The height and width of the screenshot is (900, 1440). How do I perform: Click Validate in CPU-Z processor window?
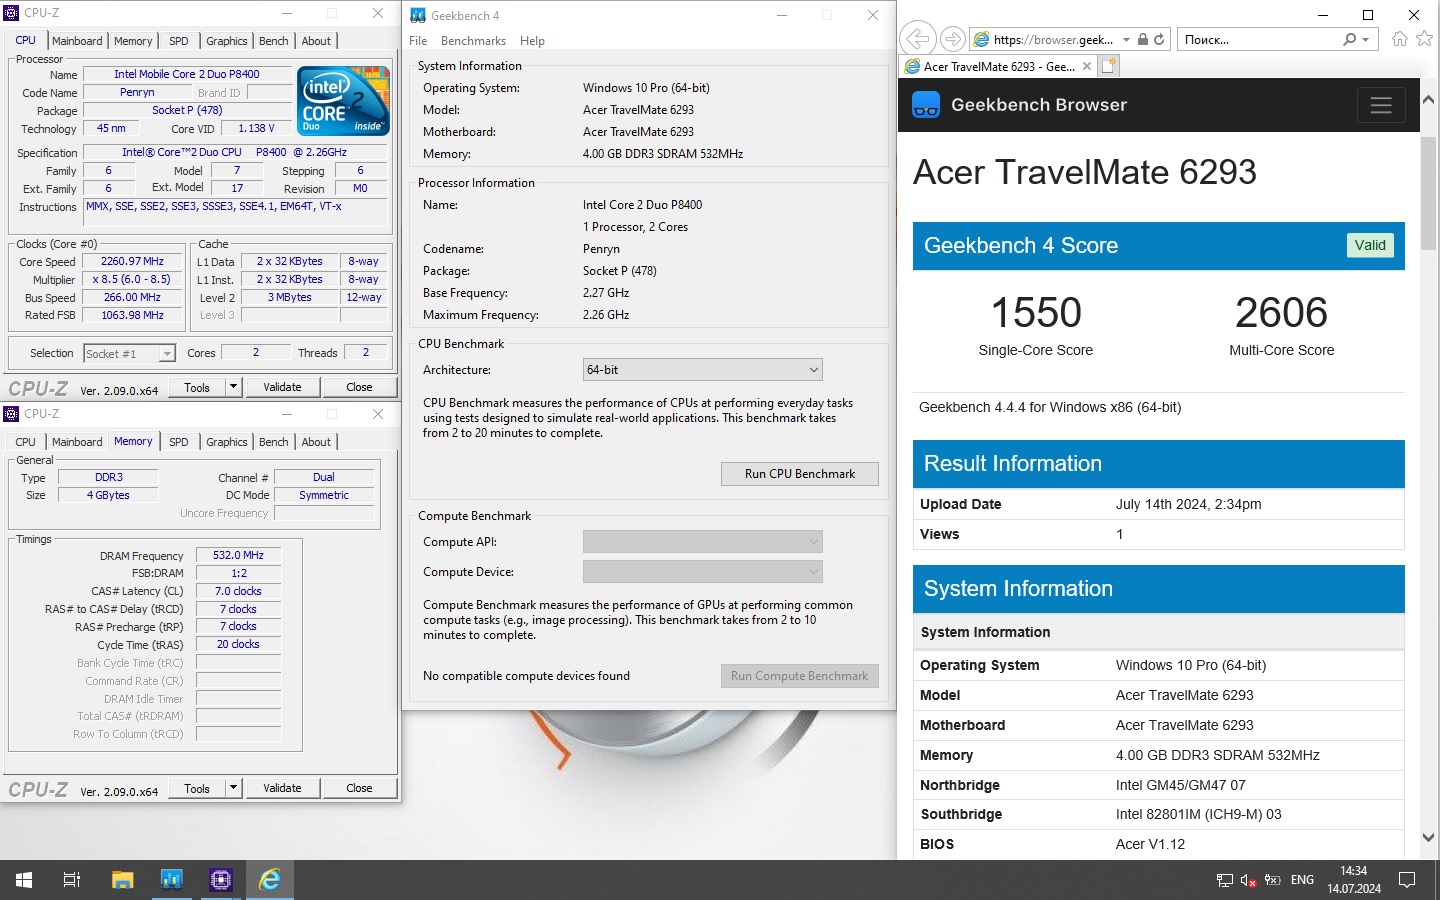tap(282, 387)
